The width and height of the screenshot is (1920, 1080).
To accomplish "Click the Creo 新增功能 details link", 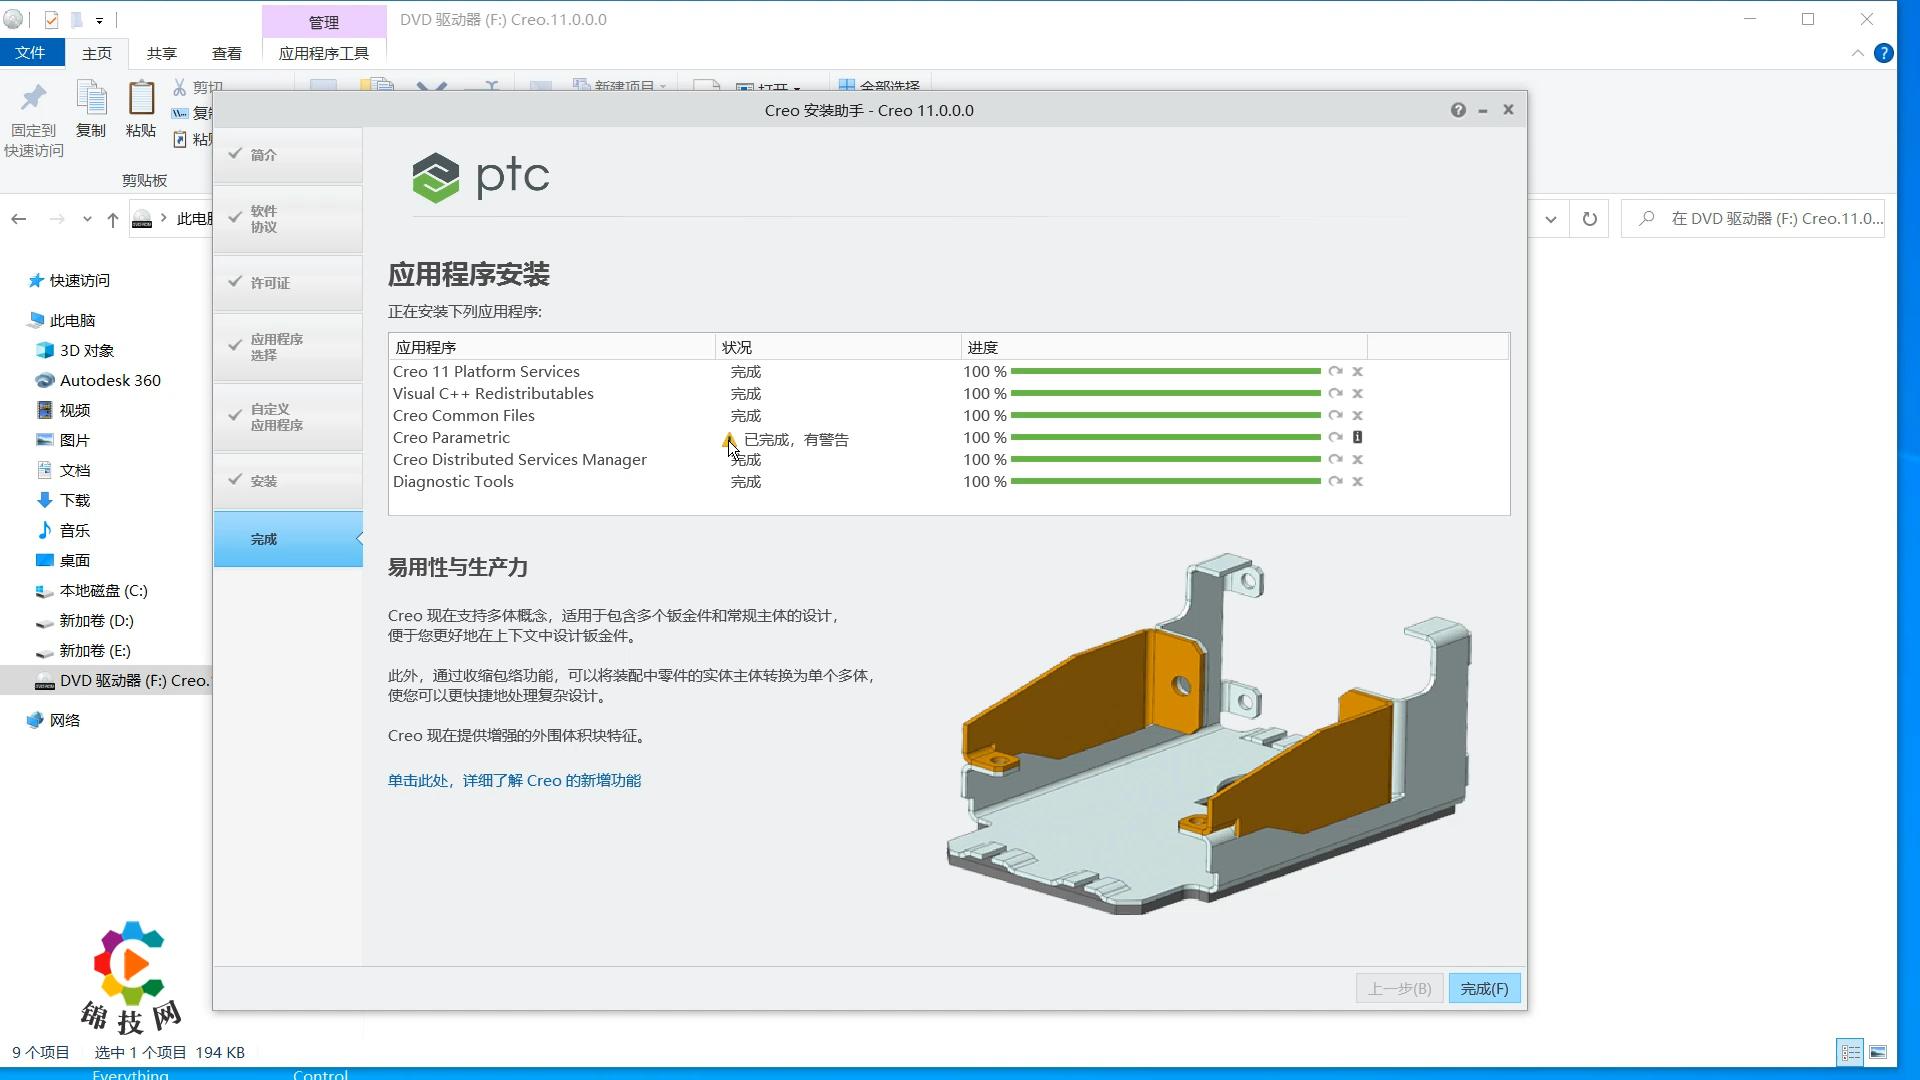I will 514,780.
